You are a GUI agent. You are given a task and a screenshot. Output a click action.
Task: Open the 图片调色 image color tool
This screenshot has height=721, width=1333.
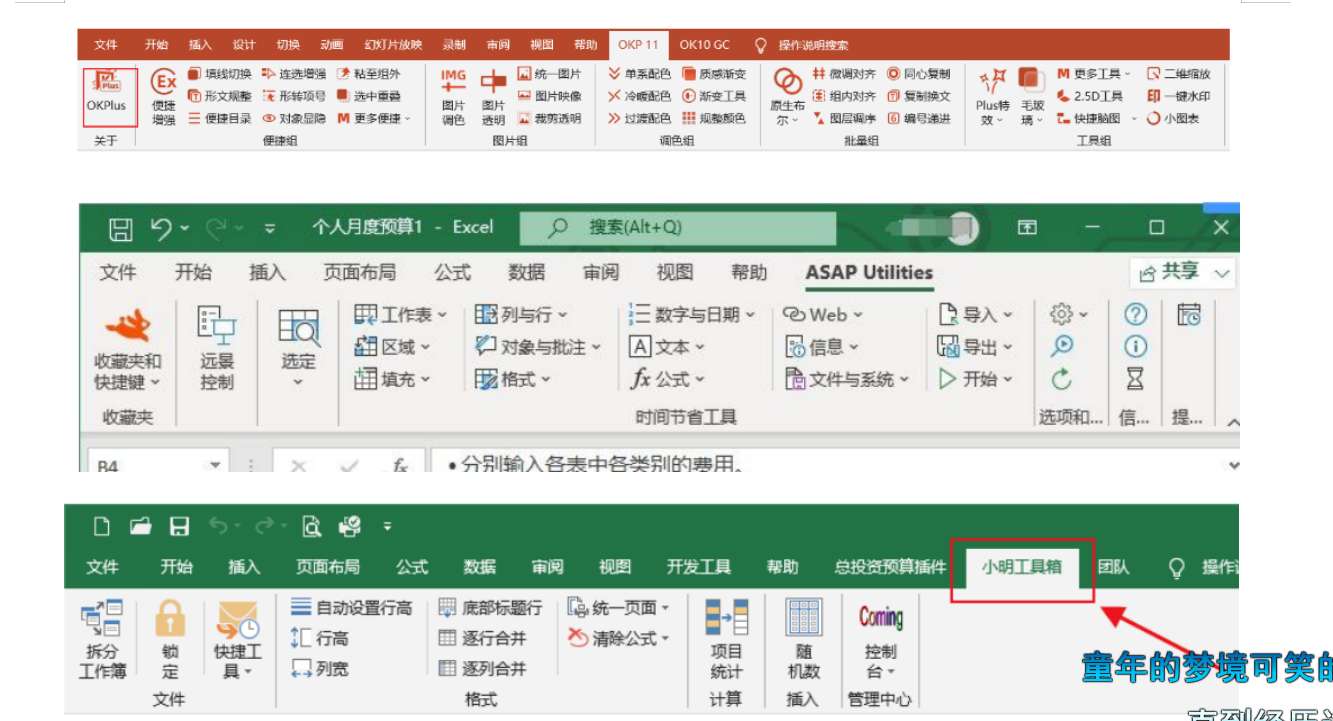click(x=453, y=96)
